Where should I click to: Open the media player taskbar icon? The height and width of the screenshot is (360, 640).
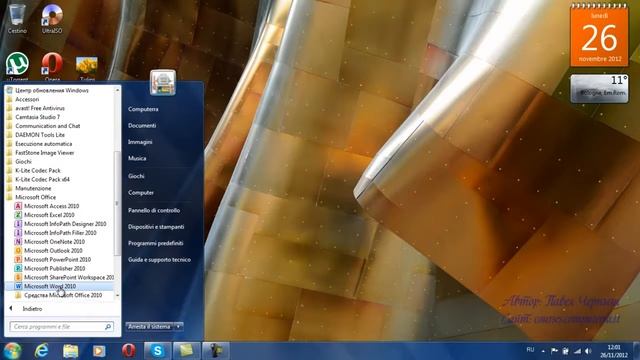tap(99, 351)
